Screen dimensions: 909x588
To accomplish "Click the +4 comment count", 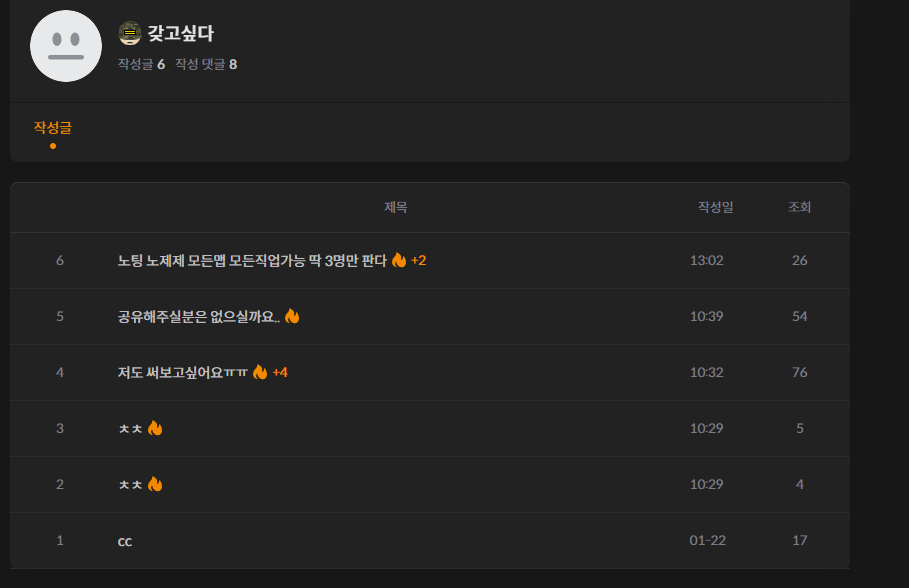I will [280, 372].
